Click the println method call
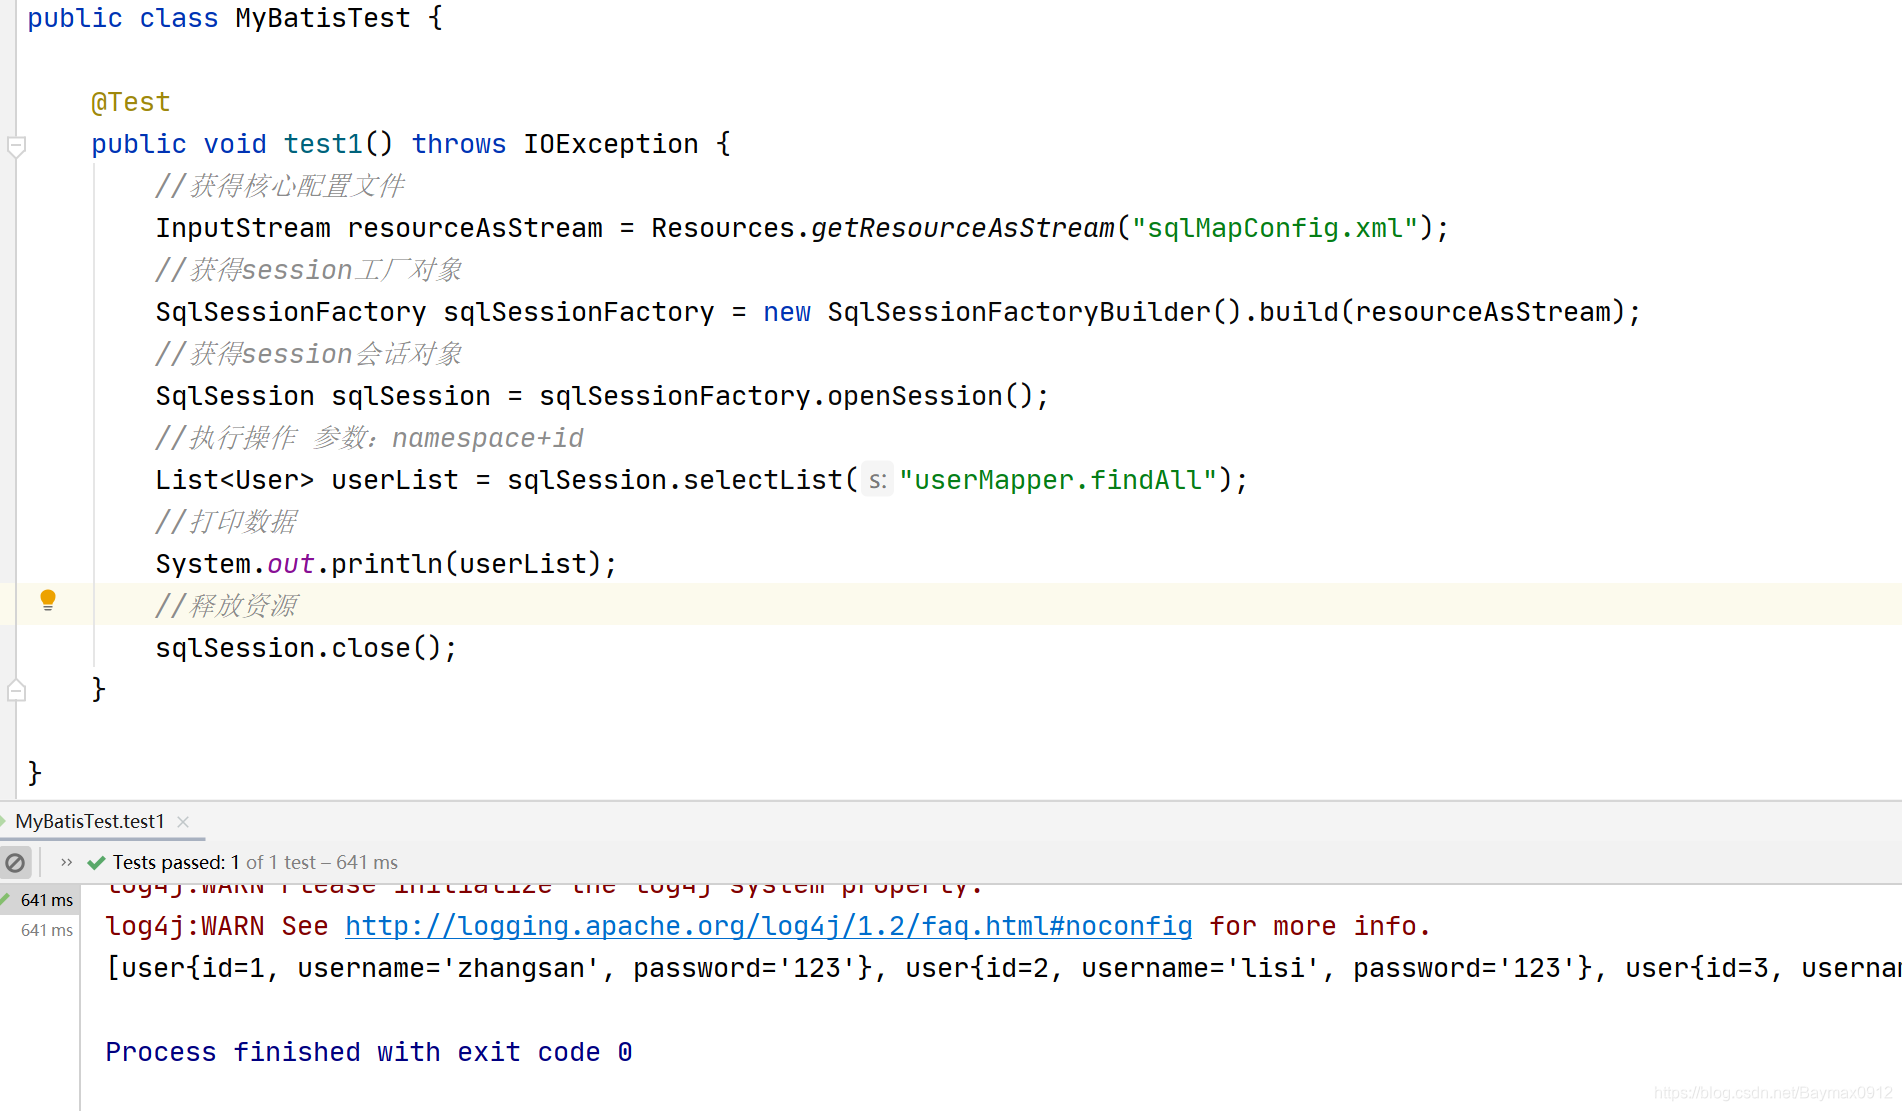1902x1111 pixels. click(x=387, y=564)
